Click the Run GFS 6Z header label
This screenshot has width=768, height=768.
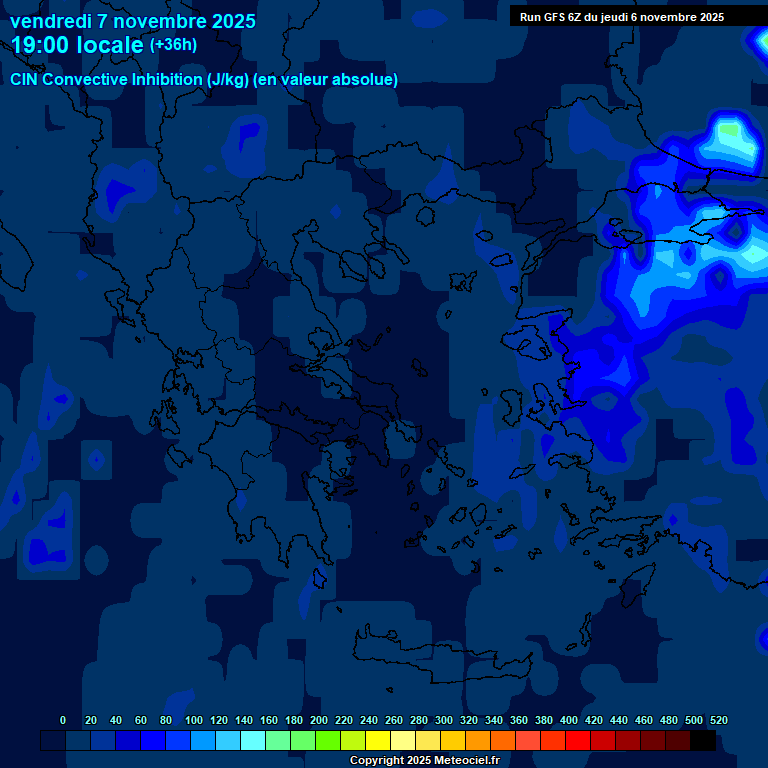(x=621, y=16)
